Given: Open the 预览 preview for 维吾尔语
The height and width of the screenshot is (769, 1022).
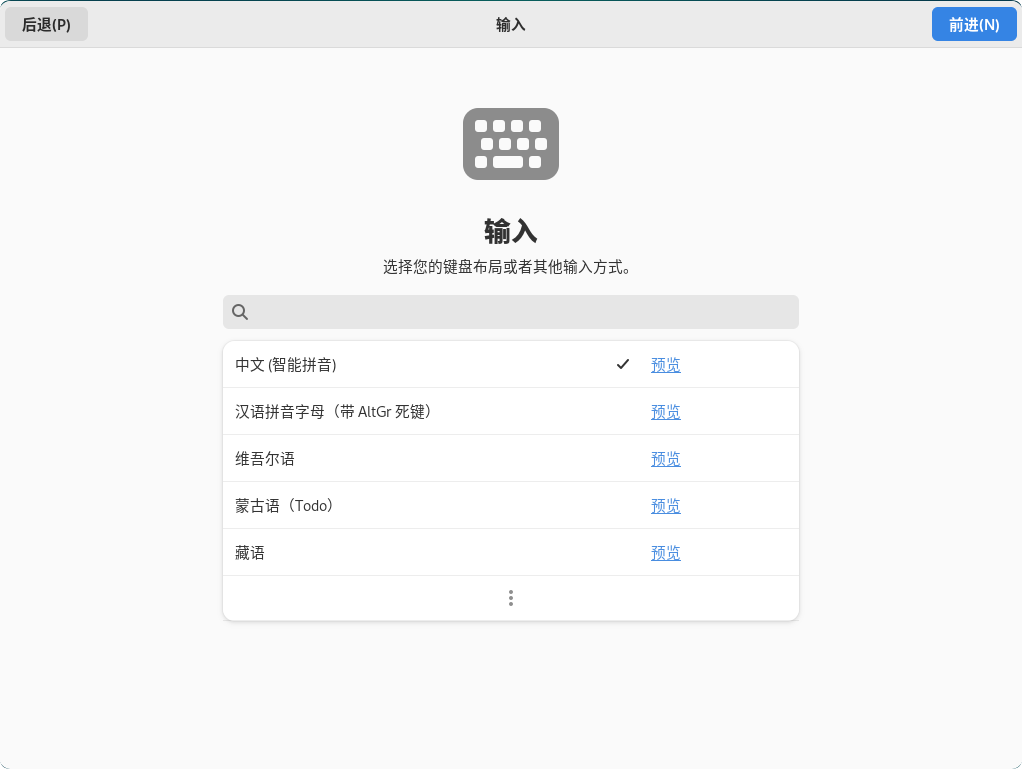Looking at the screenshot, I should 665,459.
